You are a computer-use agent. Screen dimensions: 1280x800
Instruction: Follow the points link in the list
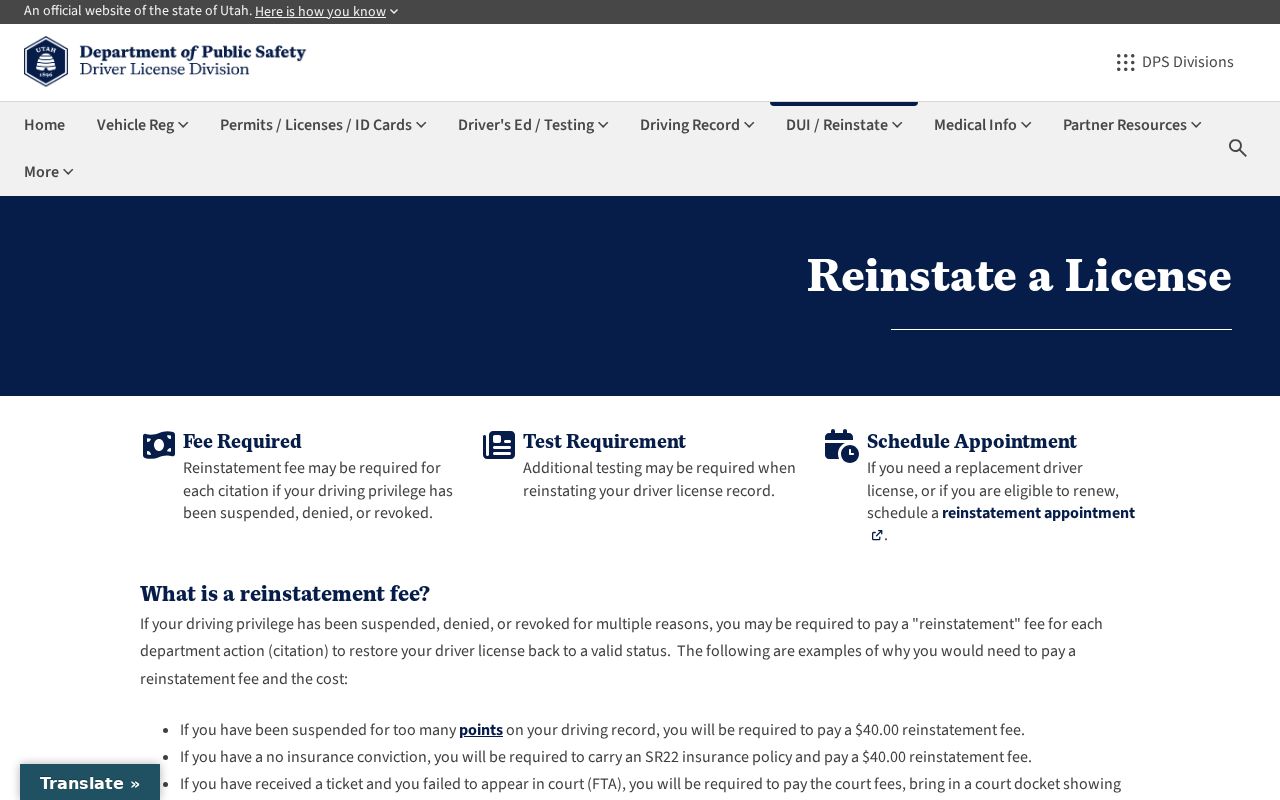coord(481,730)
